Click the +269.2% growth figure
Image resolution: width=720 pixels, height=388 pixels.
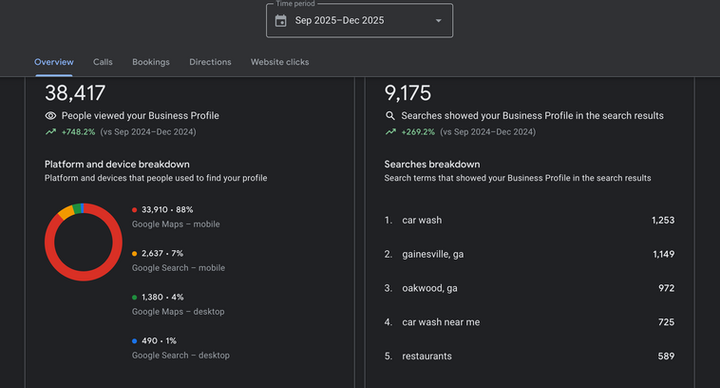pyautogui.click(x=418, y=132)
